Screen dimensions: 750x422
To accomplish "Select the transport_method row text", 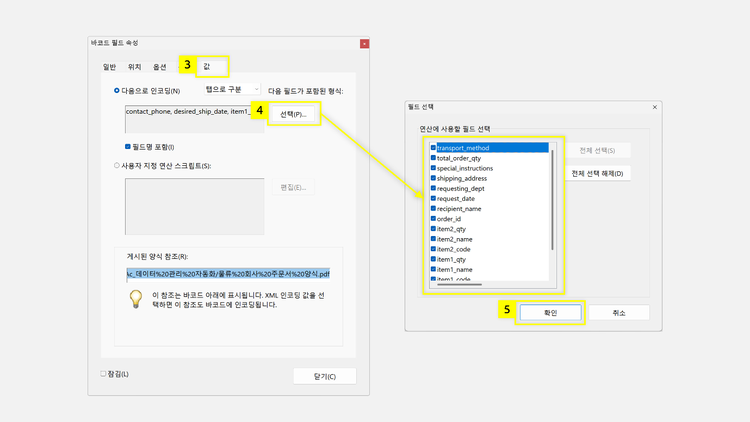I will 463,148.
